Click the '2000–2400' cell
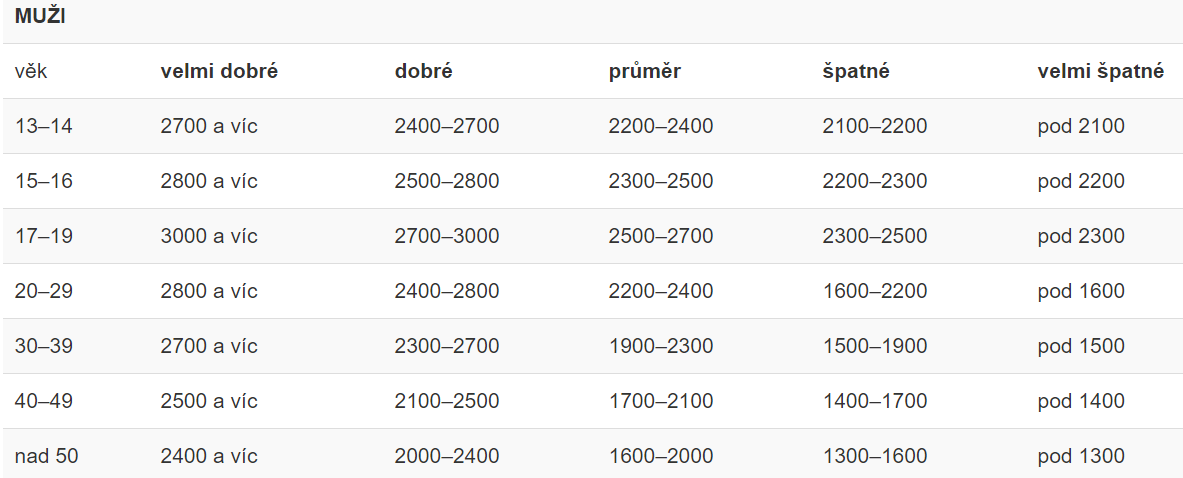Screen dimensions: 1183x478 pyautogui.click(x=447, y=456)
